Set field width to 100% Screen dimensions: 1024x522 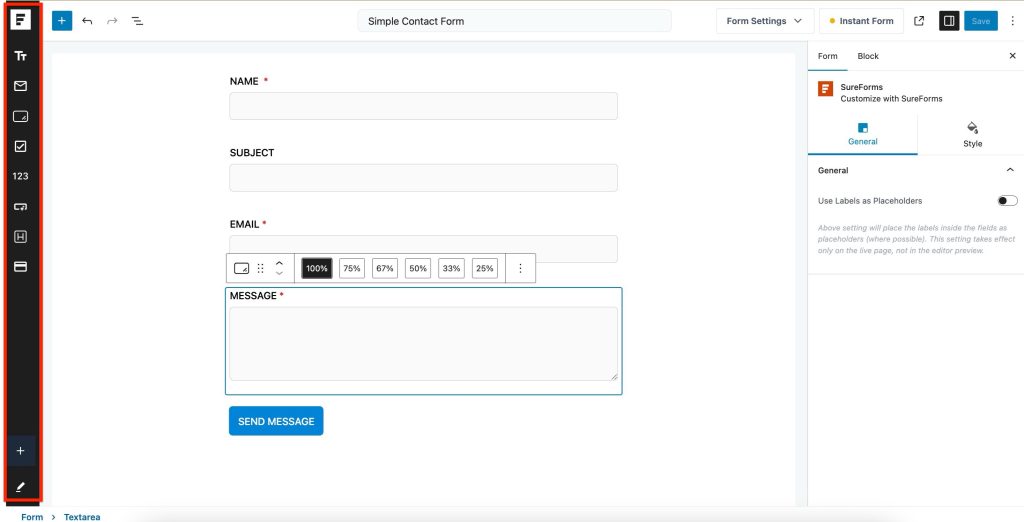tap(317, 269)
